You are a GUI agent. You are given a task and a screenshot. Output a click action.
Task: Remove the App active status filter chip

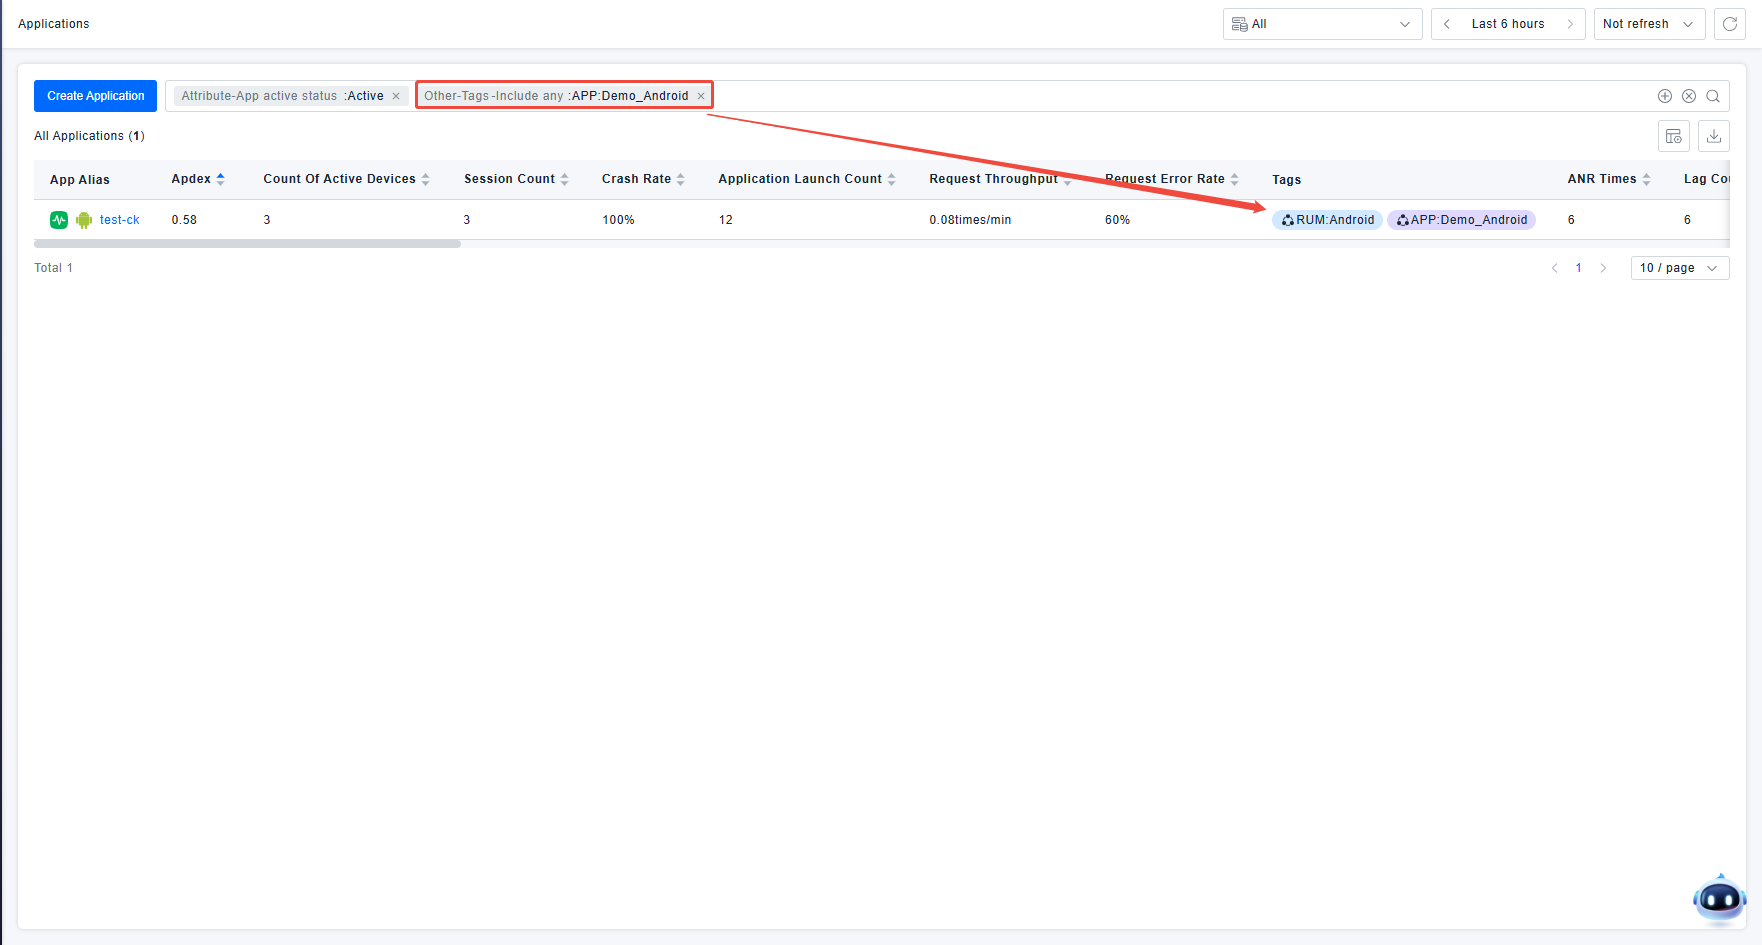coord(396,96)
